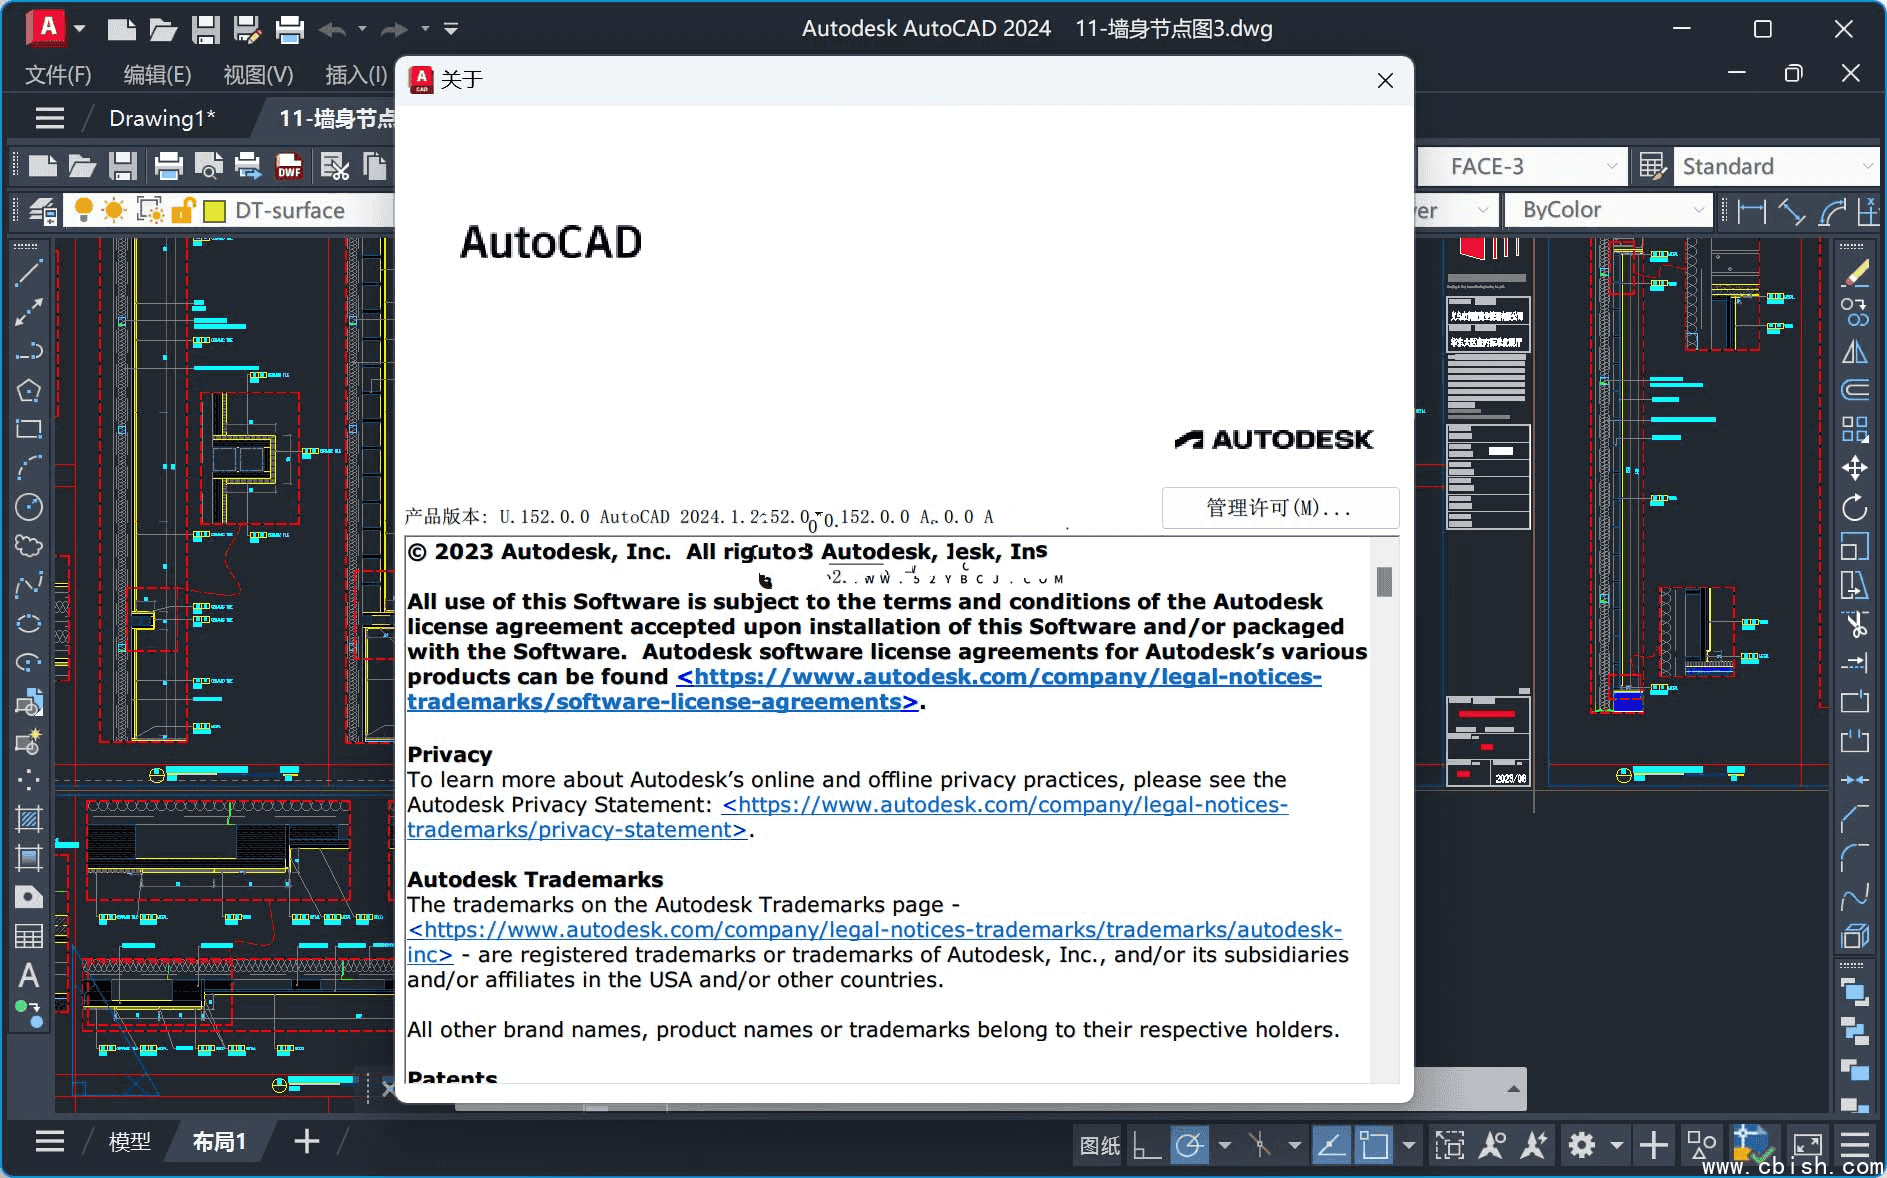Click the 管理许可(M) button
1887x1178 pixels.
tap(1281, 508)
